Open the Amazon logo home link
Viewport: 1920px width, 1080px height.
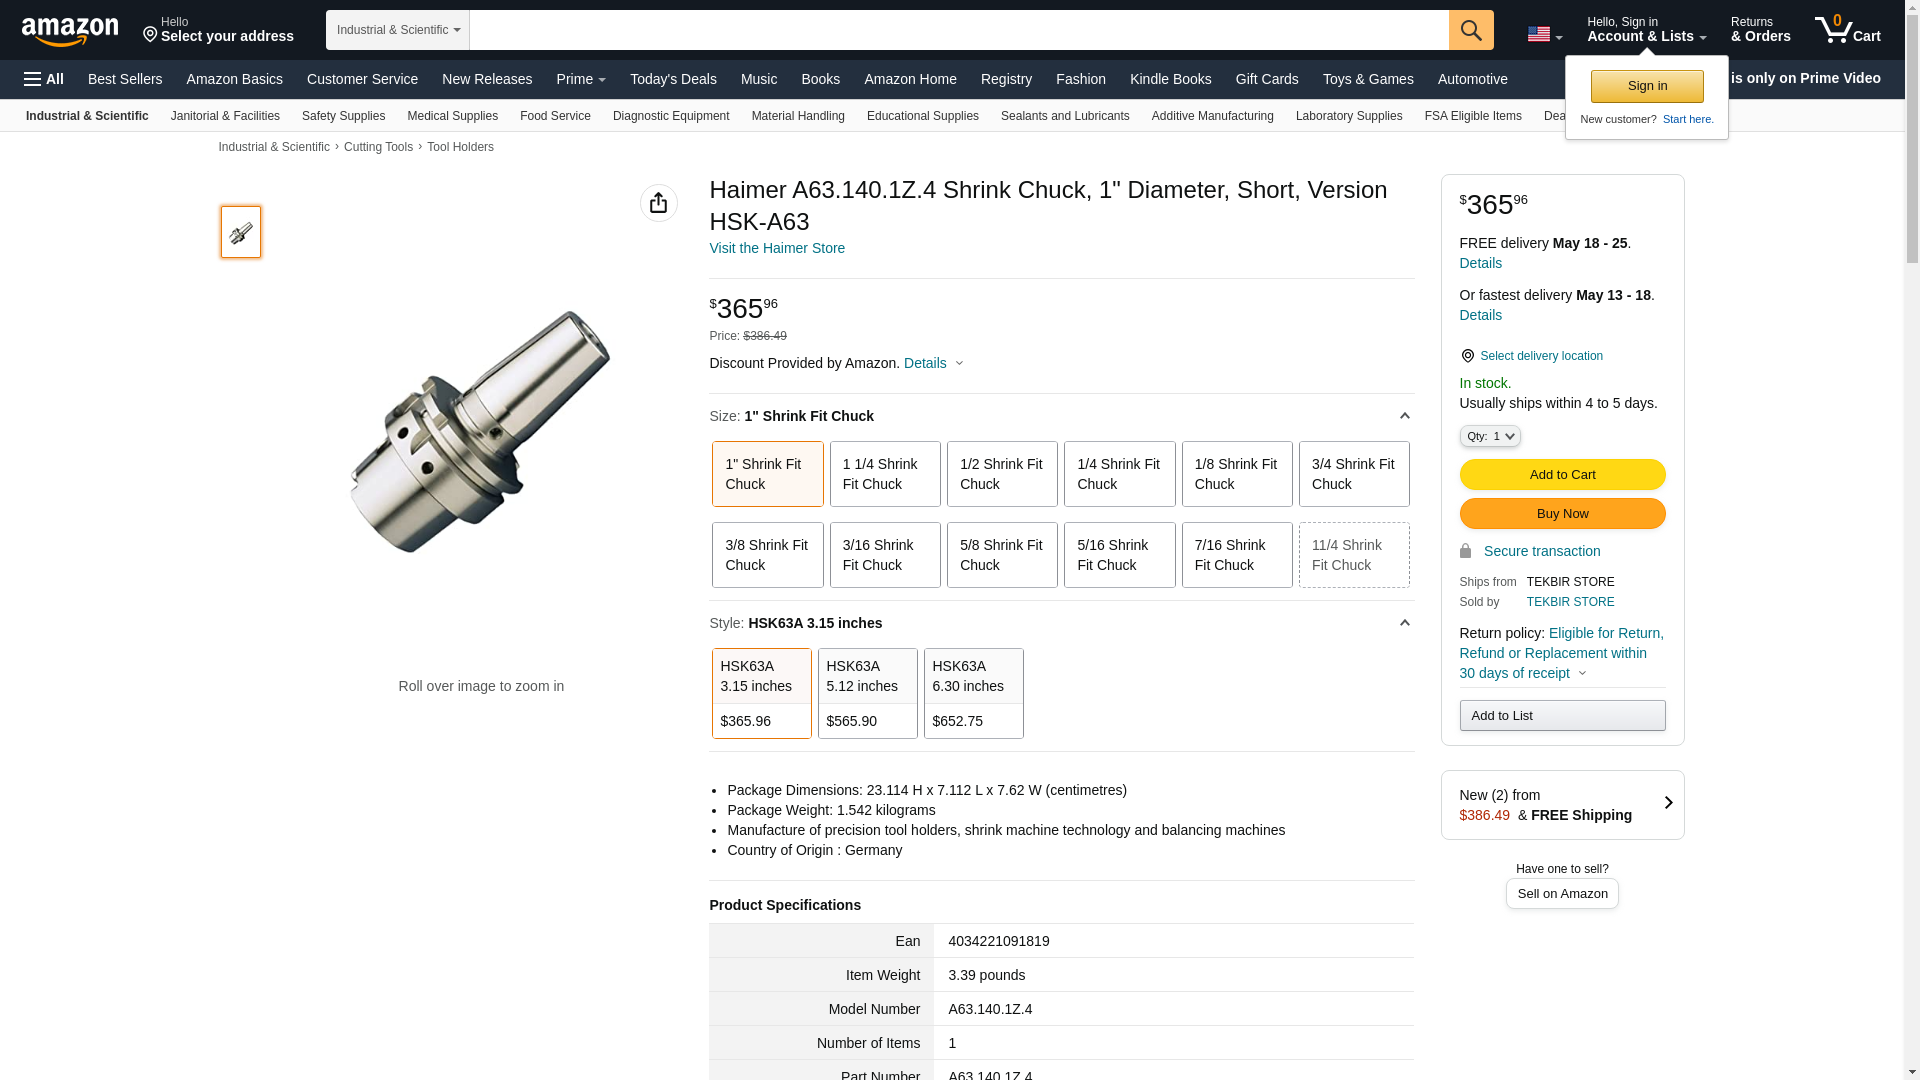click(x=70, y=31)
